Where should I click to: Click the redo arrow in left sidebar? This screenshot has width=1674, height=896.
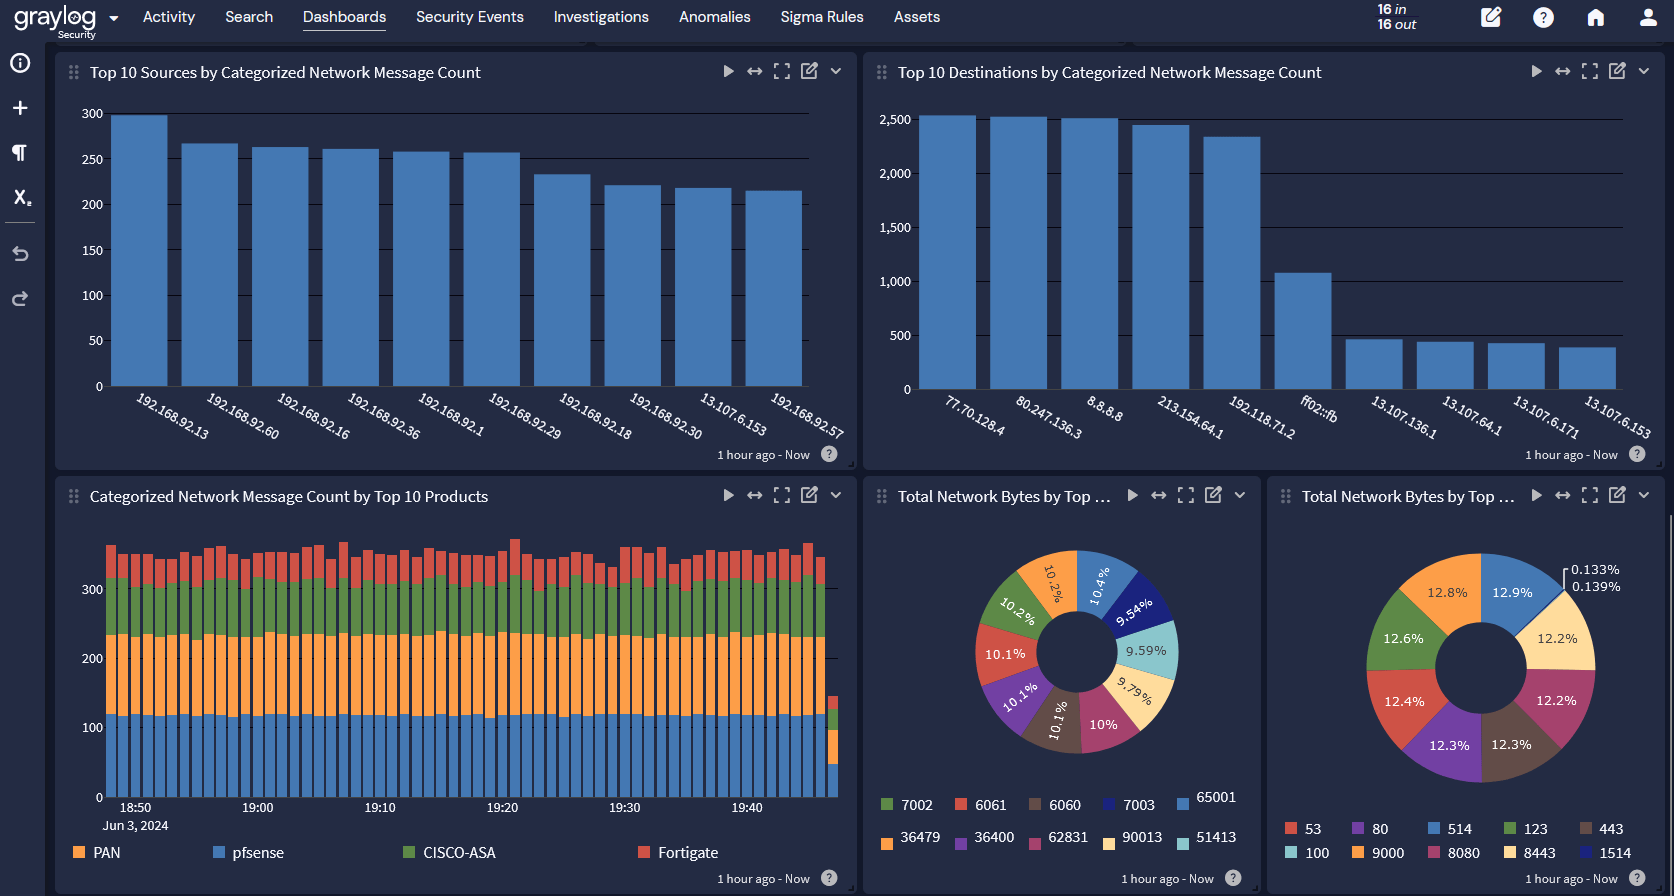[20, 299]
